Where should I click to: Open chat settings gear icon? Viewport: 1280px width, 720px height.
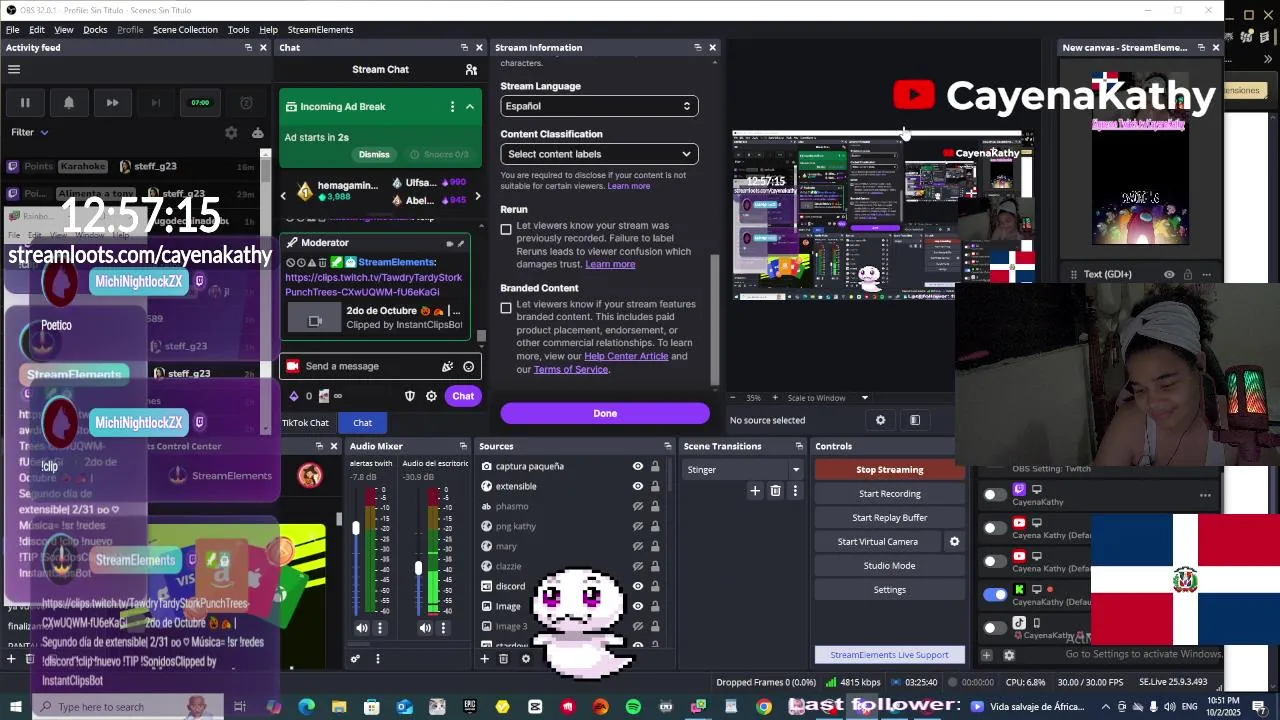[x=431, y=396]
